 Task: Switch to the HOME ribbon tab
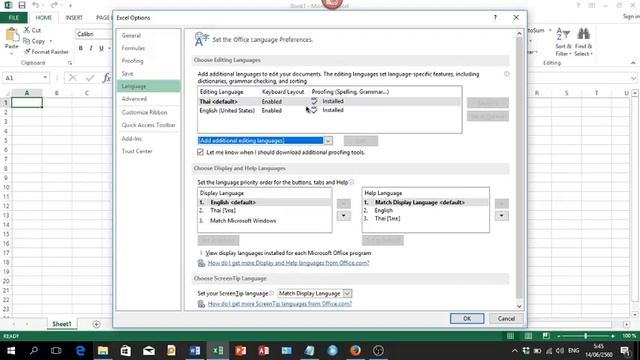point(43,18)
